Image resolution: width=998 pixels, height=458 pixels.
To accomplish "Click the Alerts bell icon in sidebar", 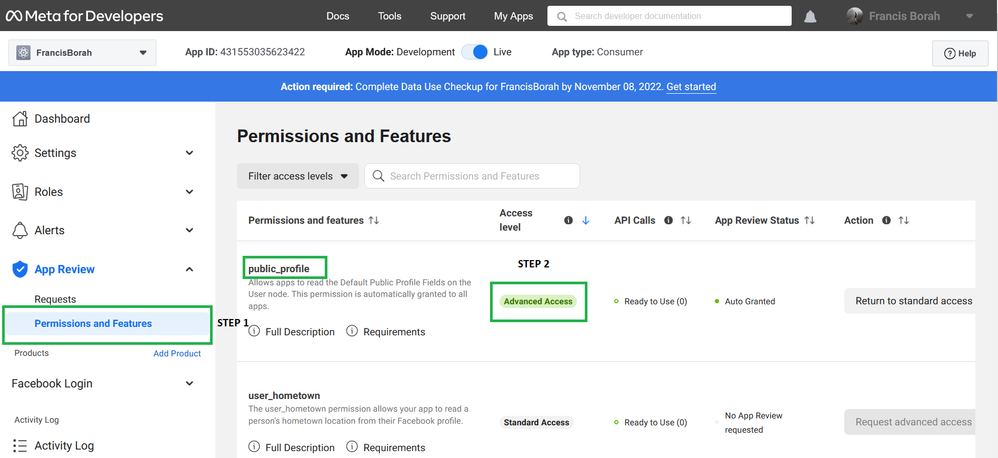I will coord(19,231).
